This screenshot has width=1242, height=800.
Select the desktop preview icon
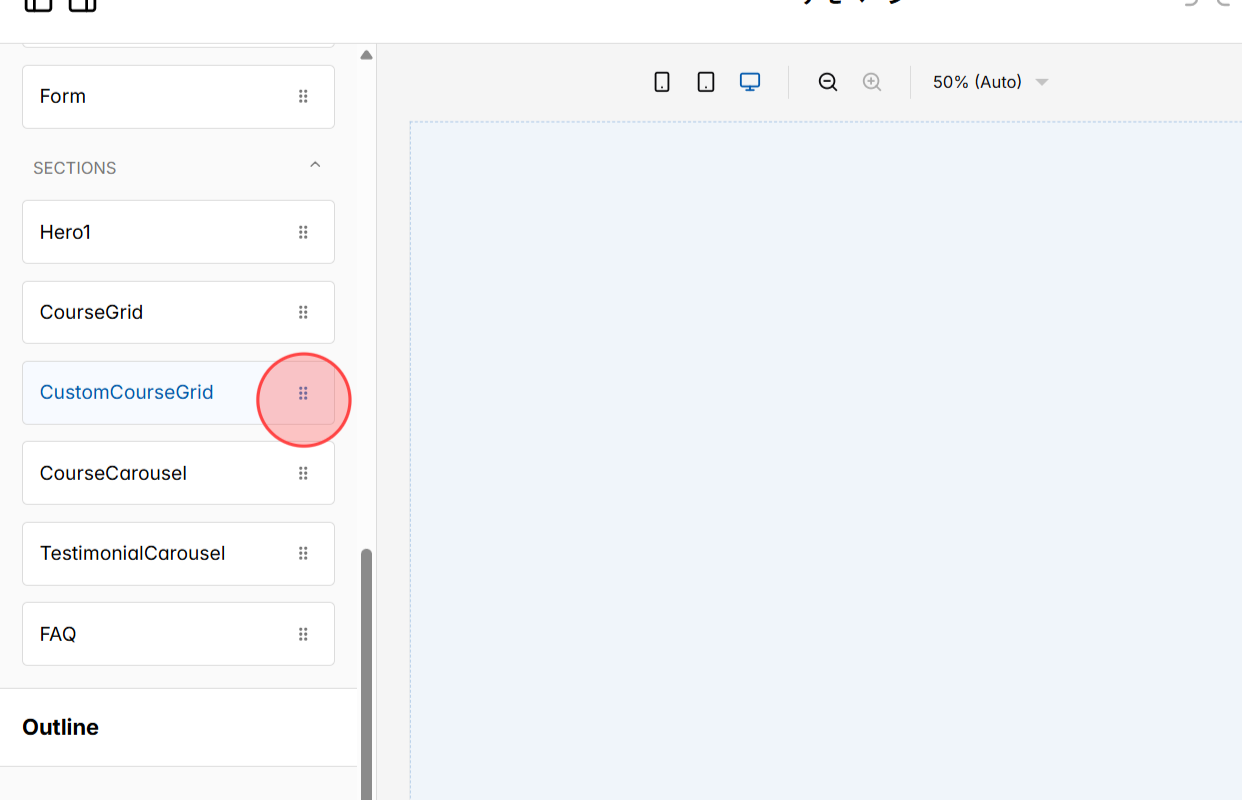[x=749, y=82]
